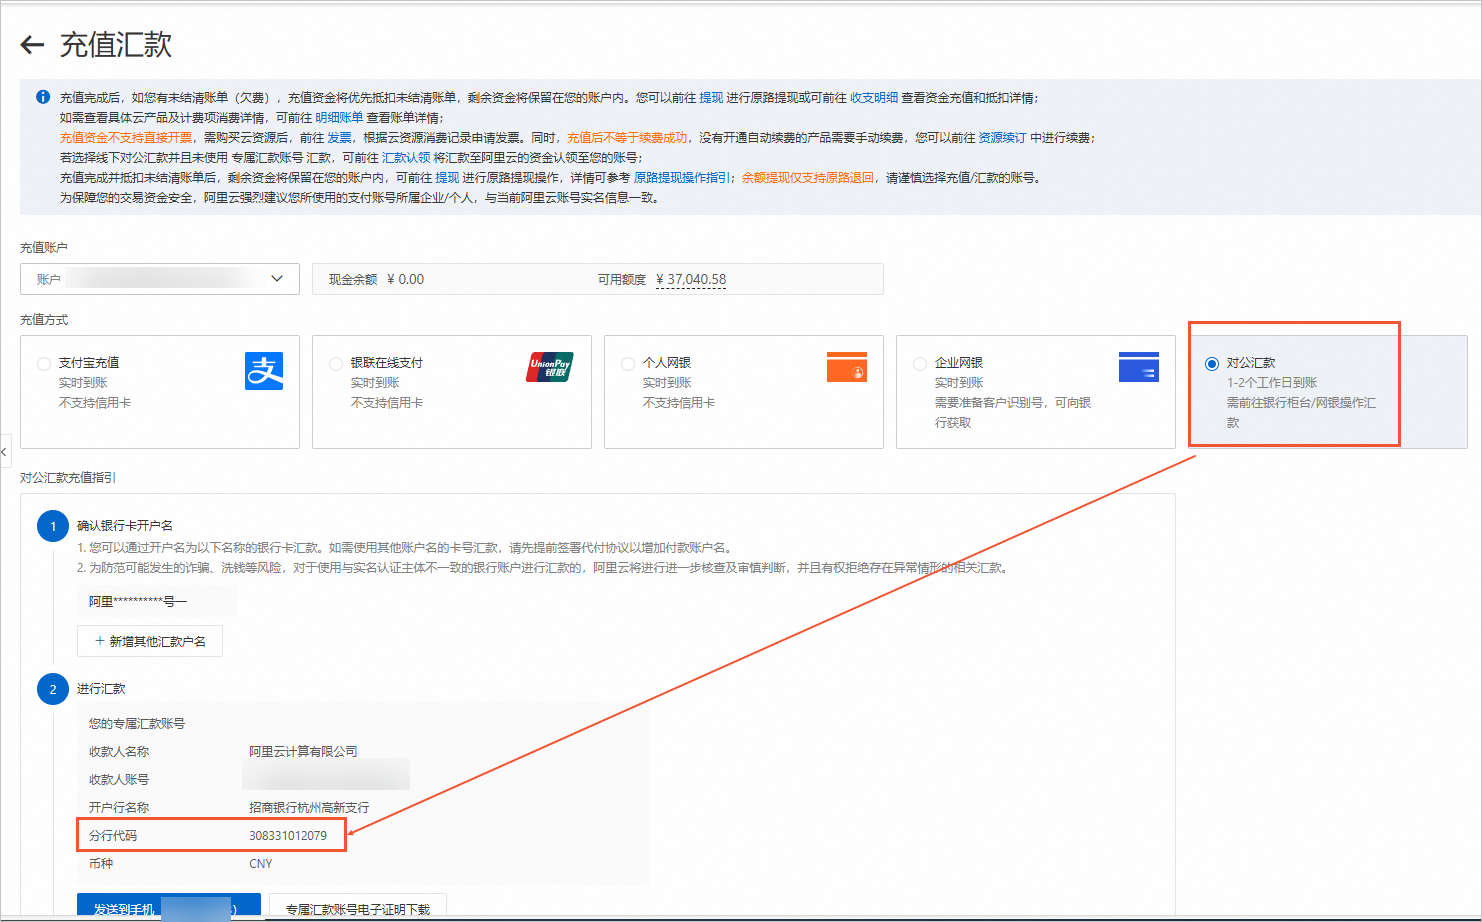
Task: Open the 汇款认领 link
Action: [406, 157]
